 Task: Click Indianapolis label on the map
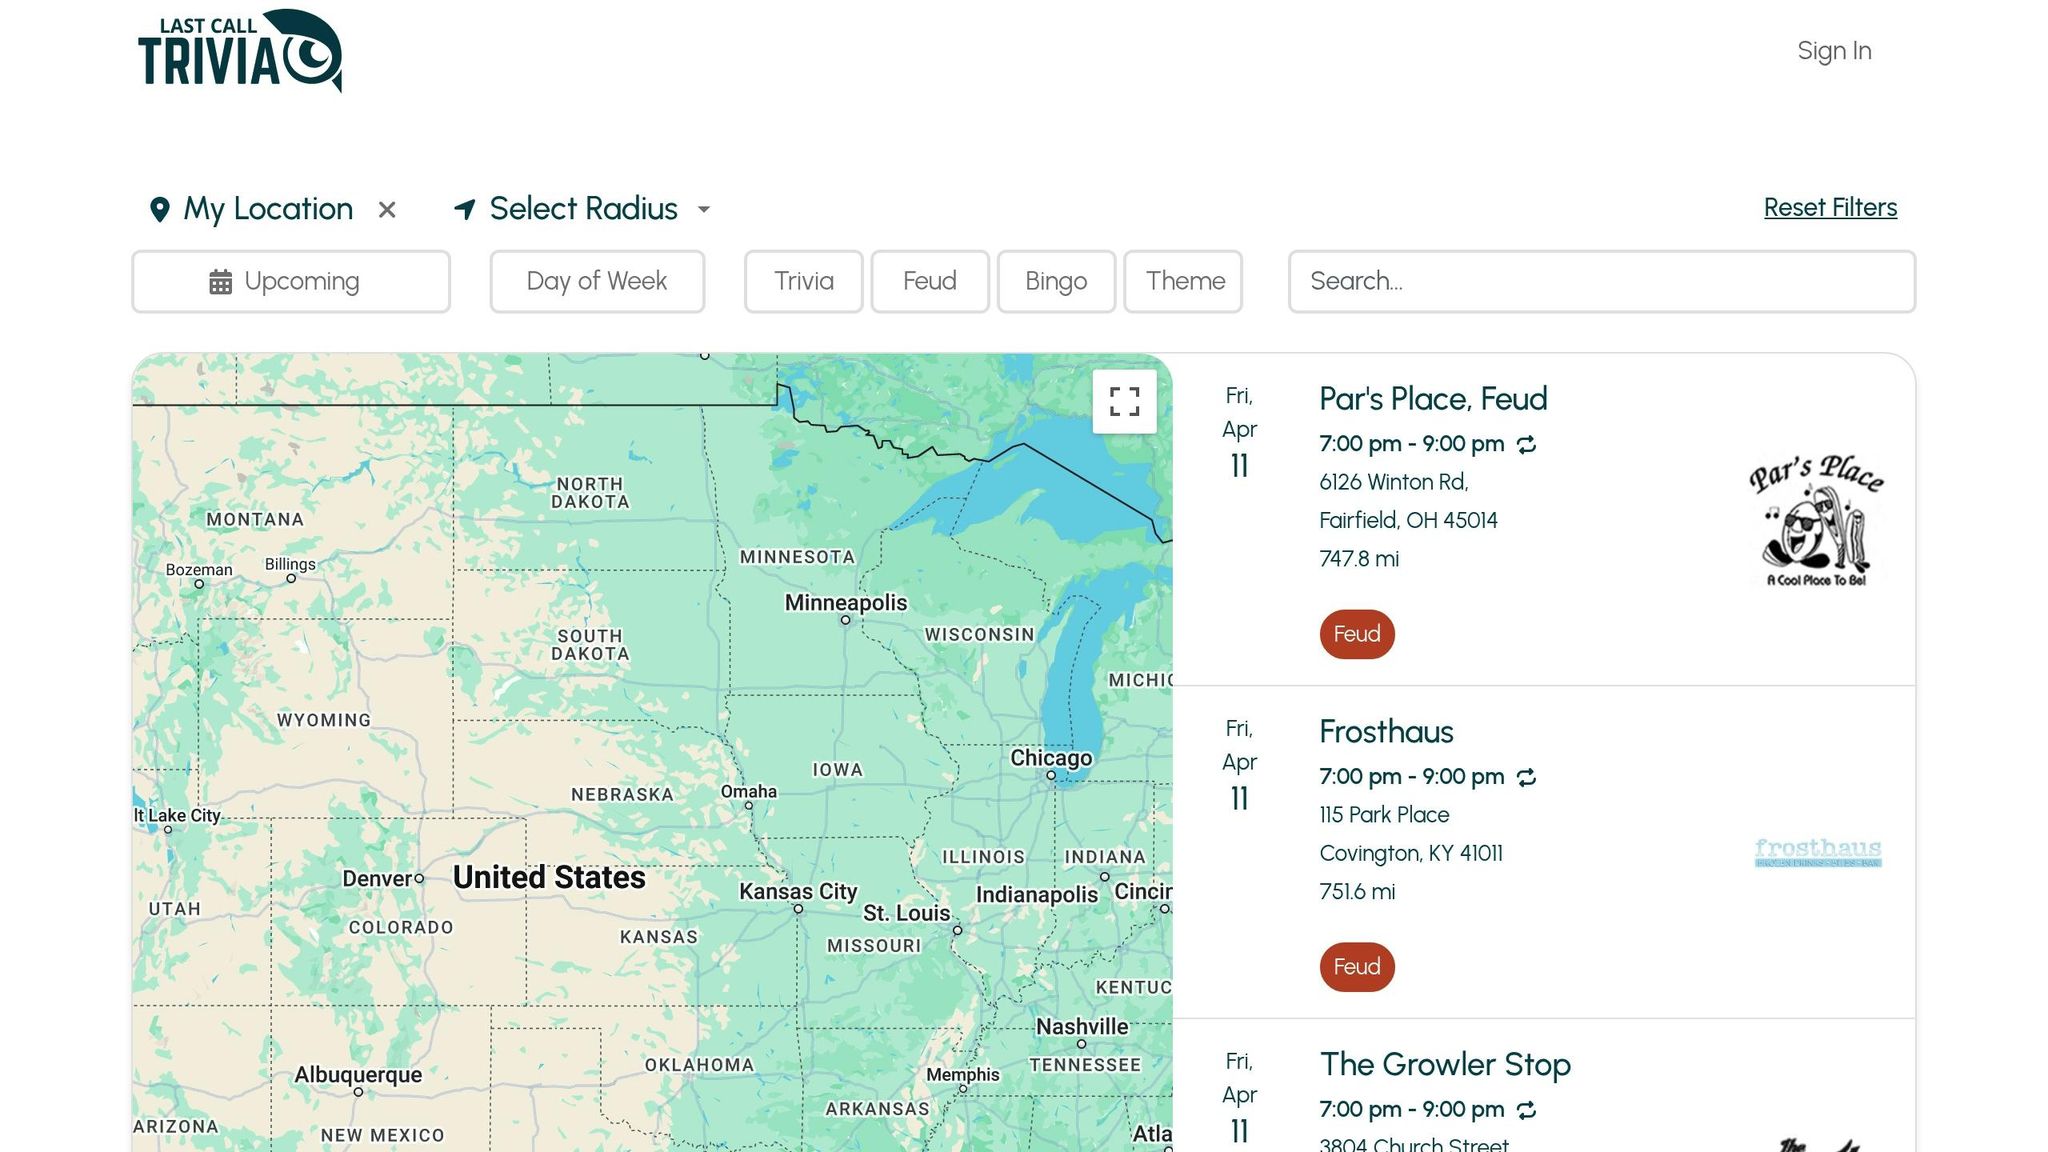[1037, 894]
